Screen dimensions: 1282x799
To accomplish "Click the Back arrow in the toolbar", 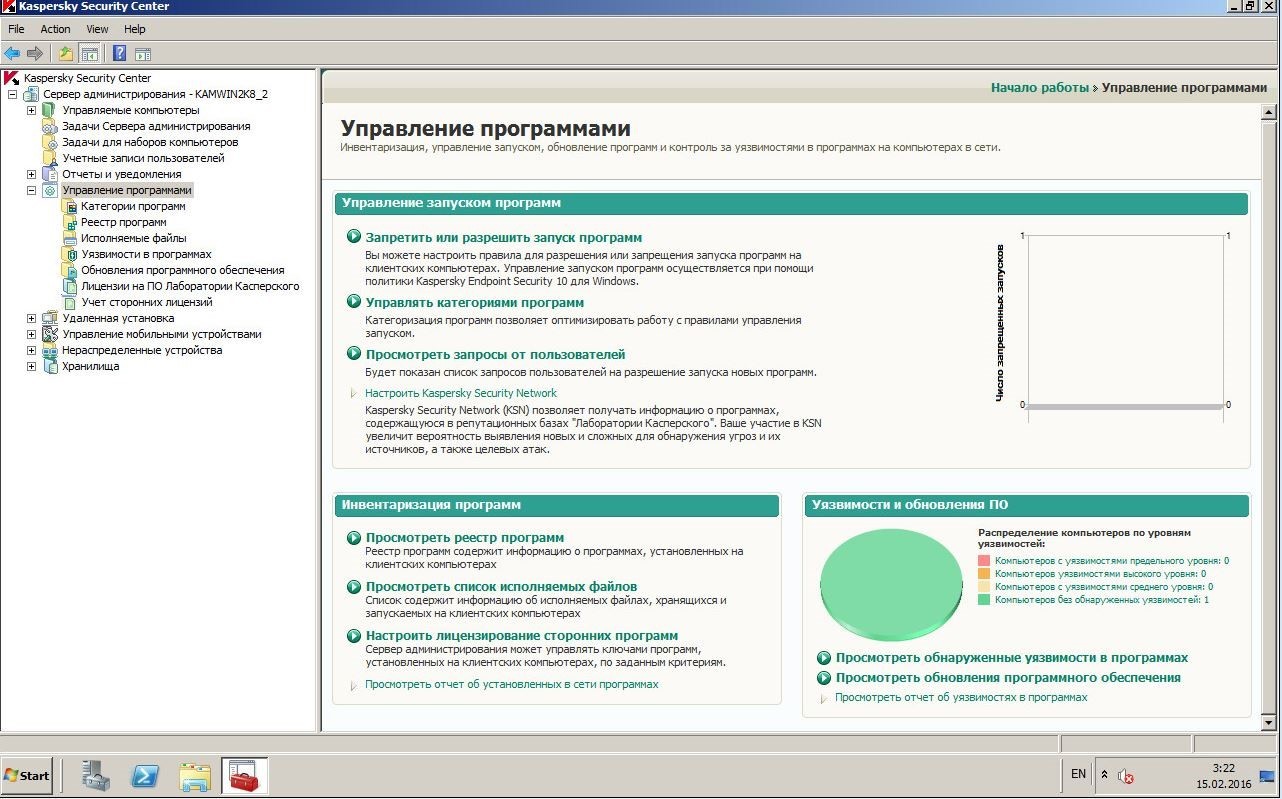I will (12, 54).
